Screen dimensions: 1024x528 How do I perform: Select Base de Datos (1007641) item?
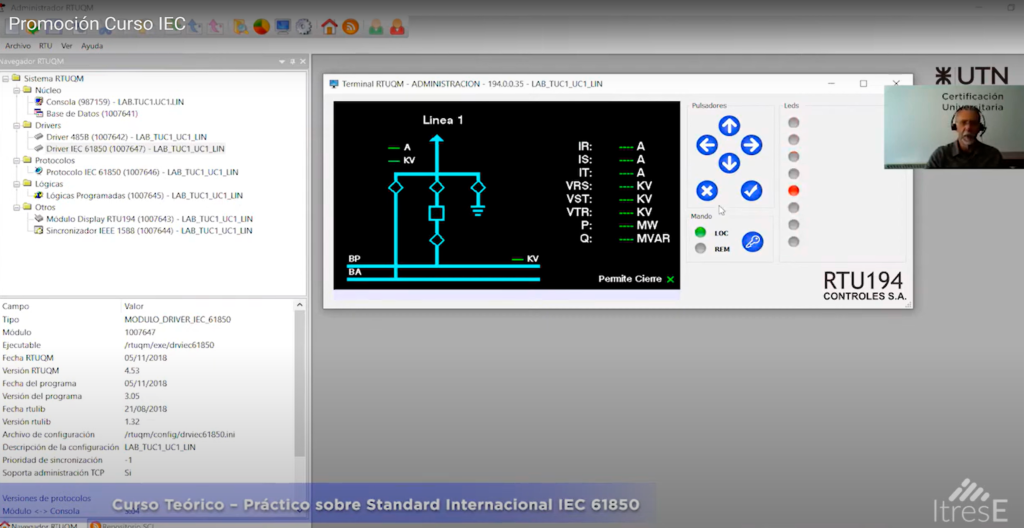point(92,114)
